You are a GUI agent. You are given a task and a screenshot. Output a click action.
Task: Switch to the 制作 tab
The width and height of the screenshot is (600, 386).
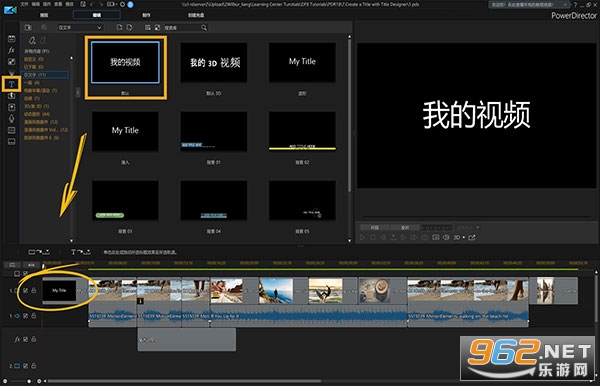[146, 15]
